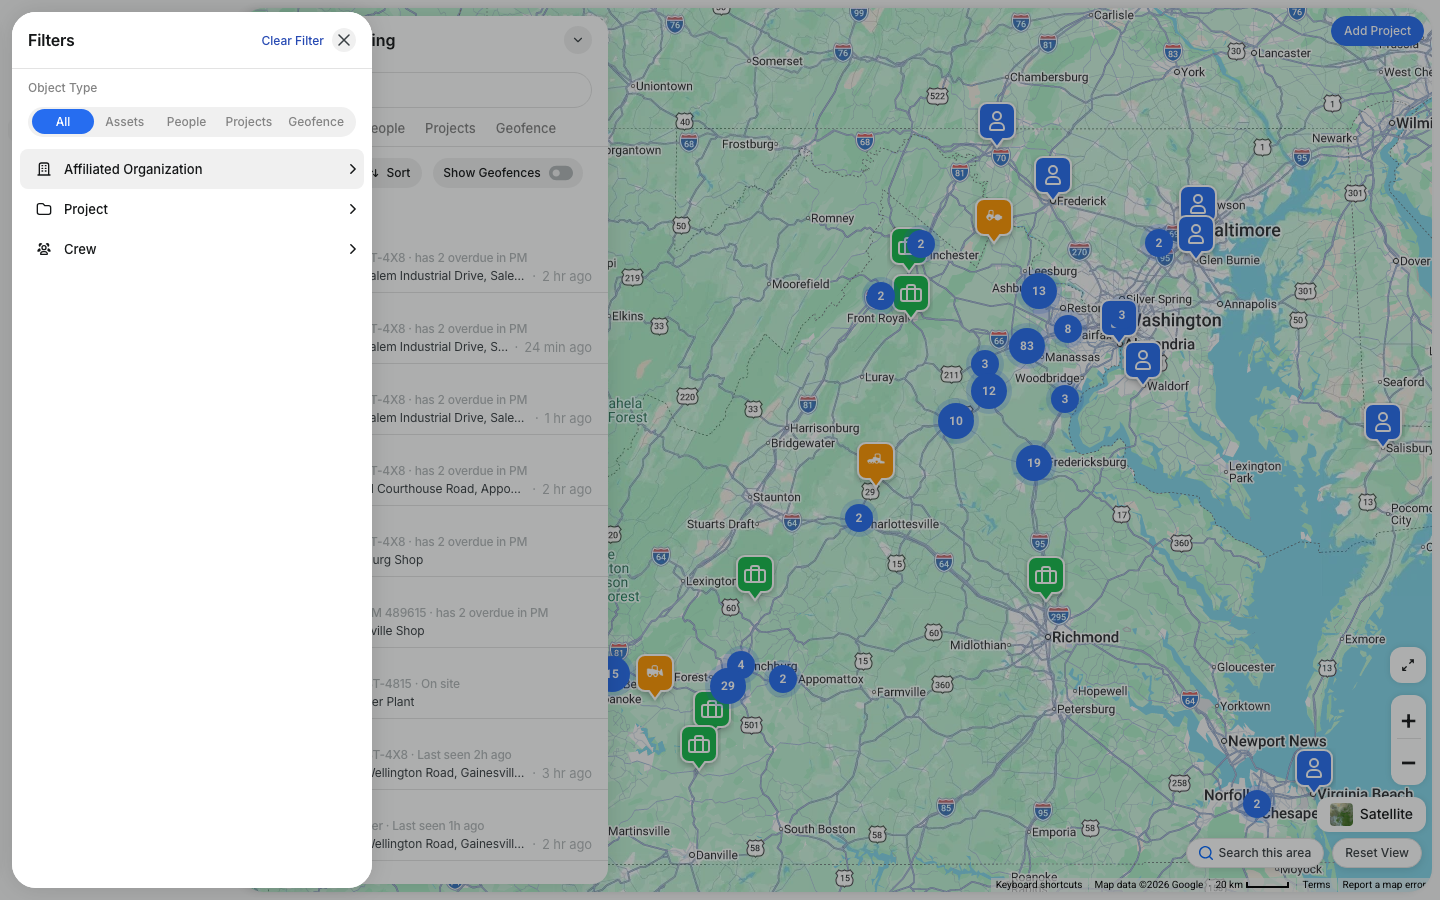Click the cluster marker labeled 13
Image resolution: width=1440 pixels, height=900 pixels.
pos(1039,291)
